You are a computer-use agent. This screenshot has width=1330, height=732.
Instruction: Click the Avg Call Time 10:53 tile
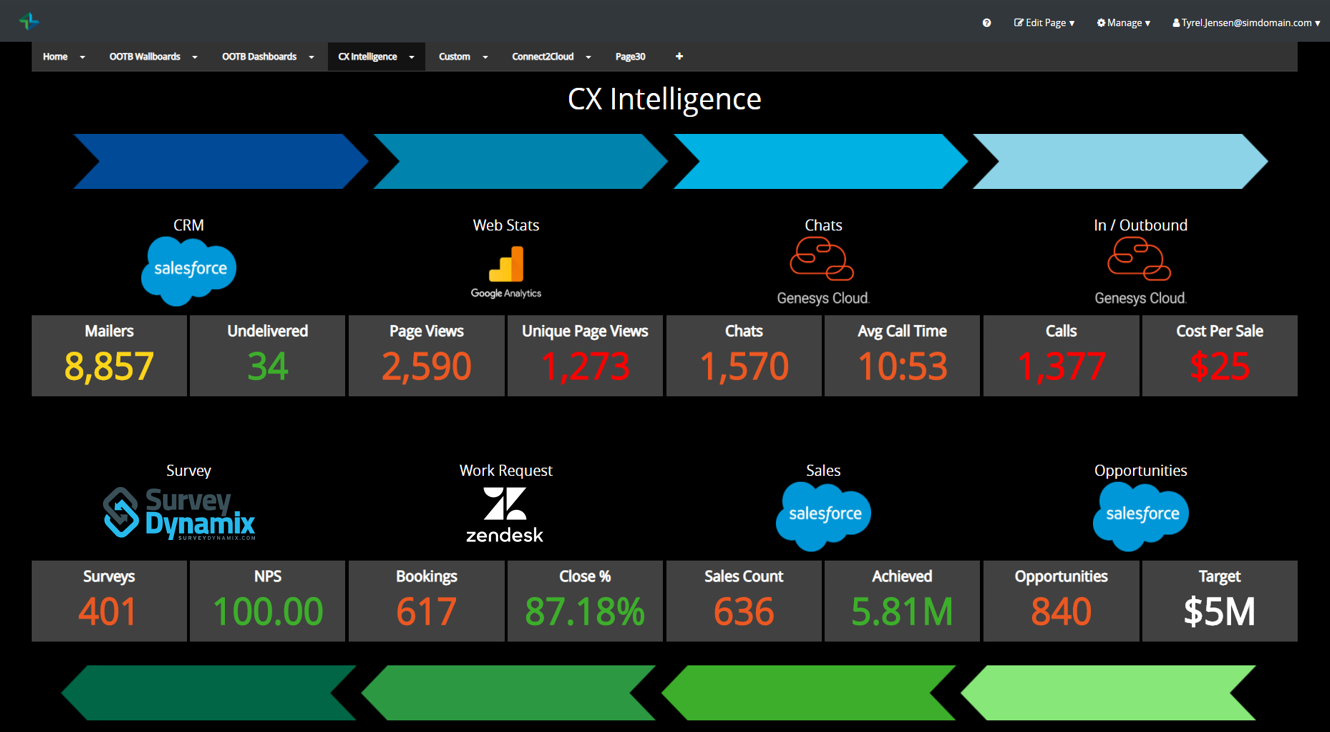coord(902,356)
